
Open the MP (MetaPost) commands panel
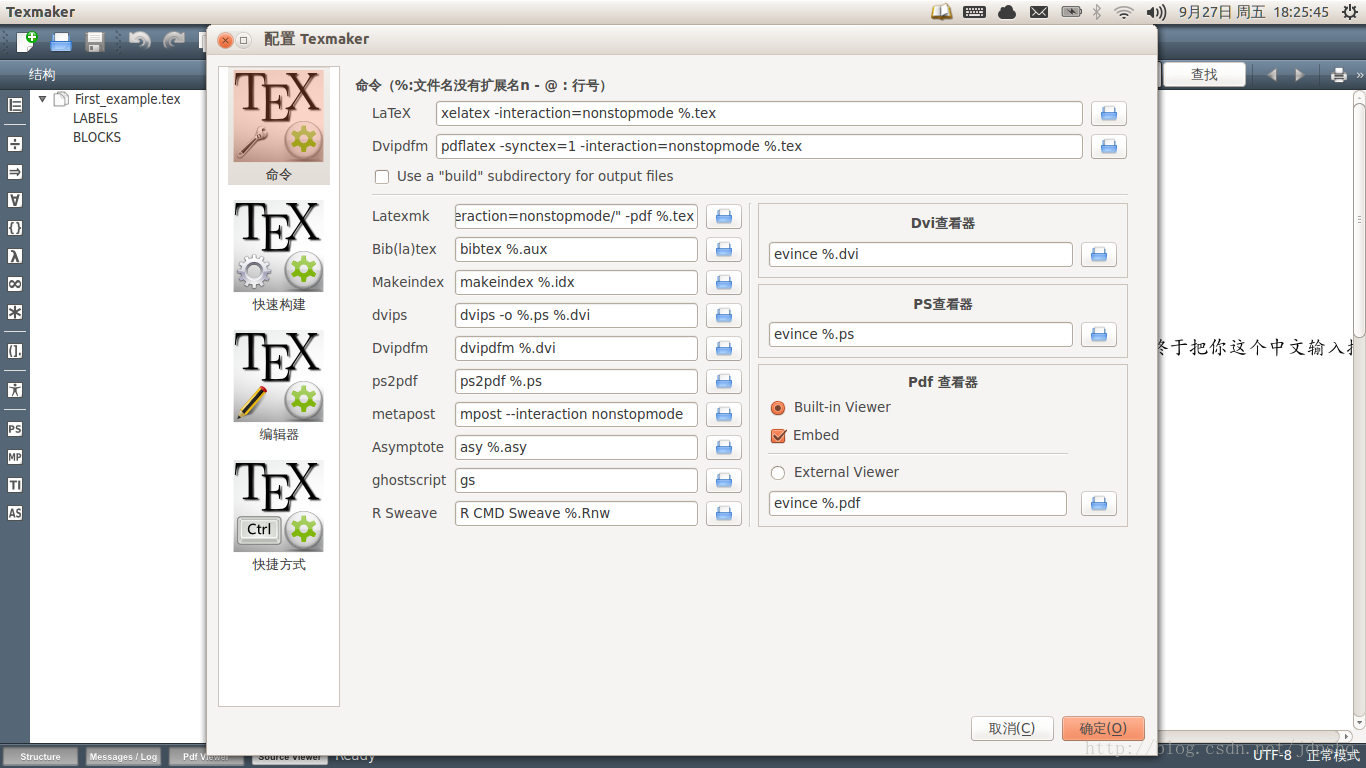(x=15, y=457)
